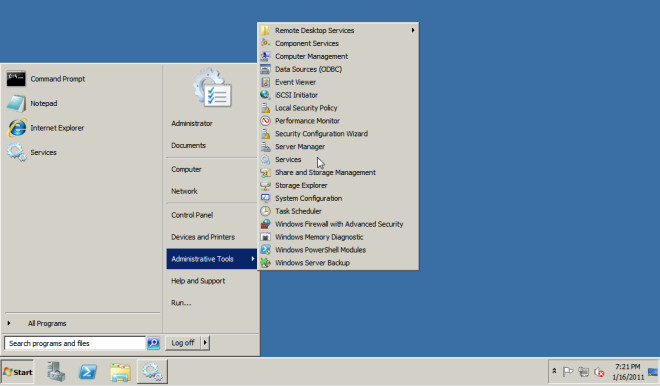Image resolution: width=660 pixels, height=386 pixels.
Task: Open Control Panel from Start menu
Action: click(192, 215)
